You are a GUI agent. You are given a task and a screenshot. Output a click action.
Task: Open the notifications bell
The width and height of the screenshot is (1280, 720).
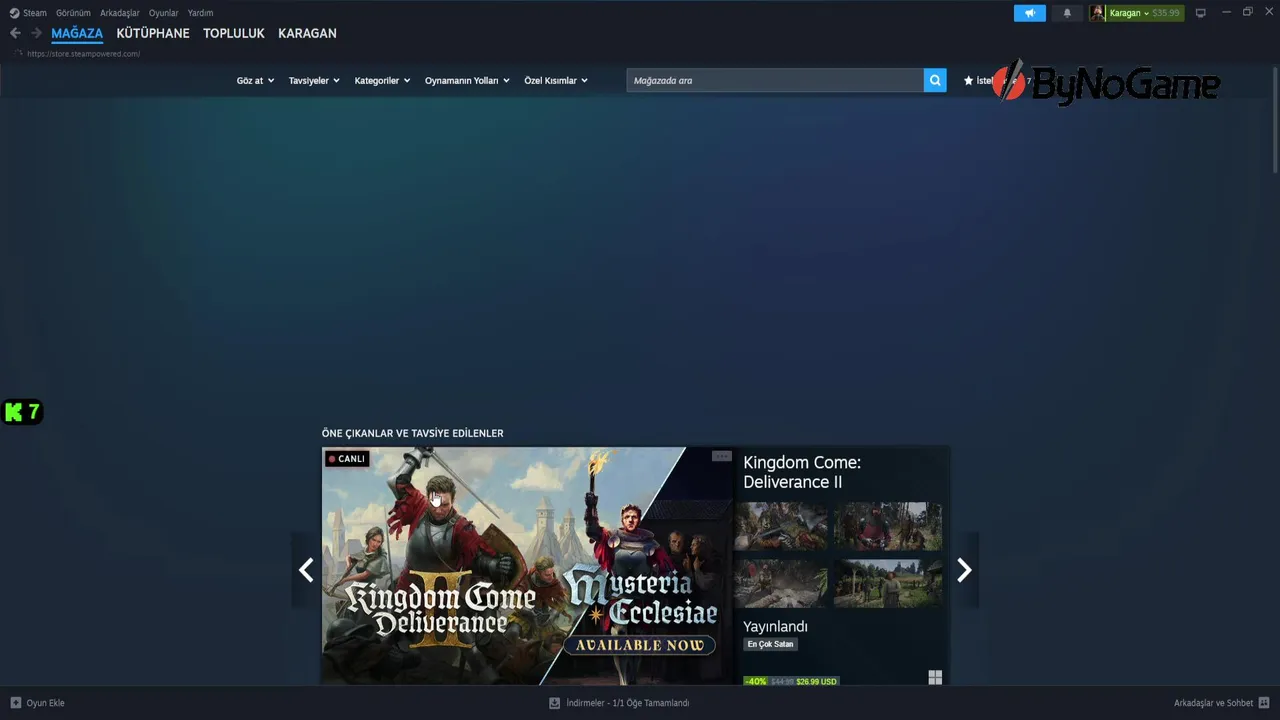1067,13
